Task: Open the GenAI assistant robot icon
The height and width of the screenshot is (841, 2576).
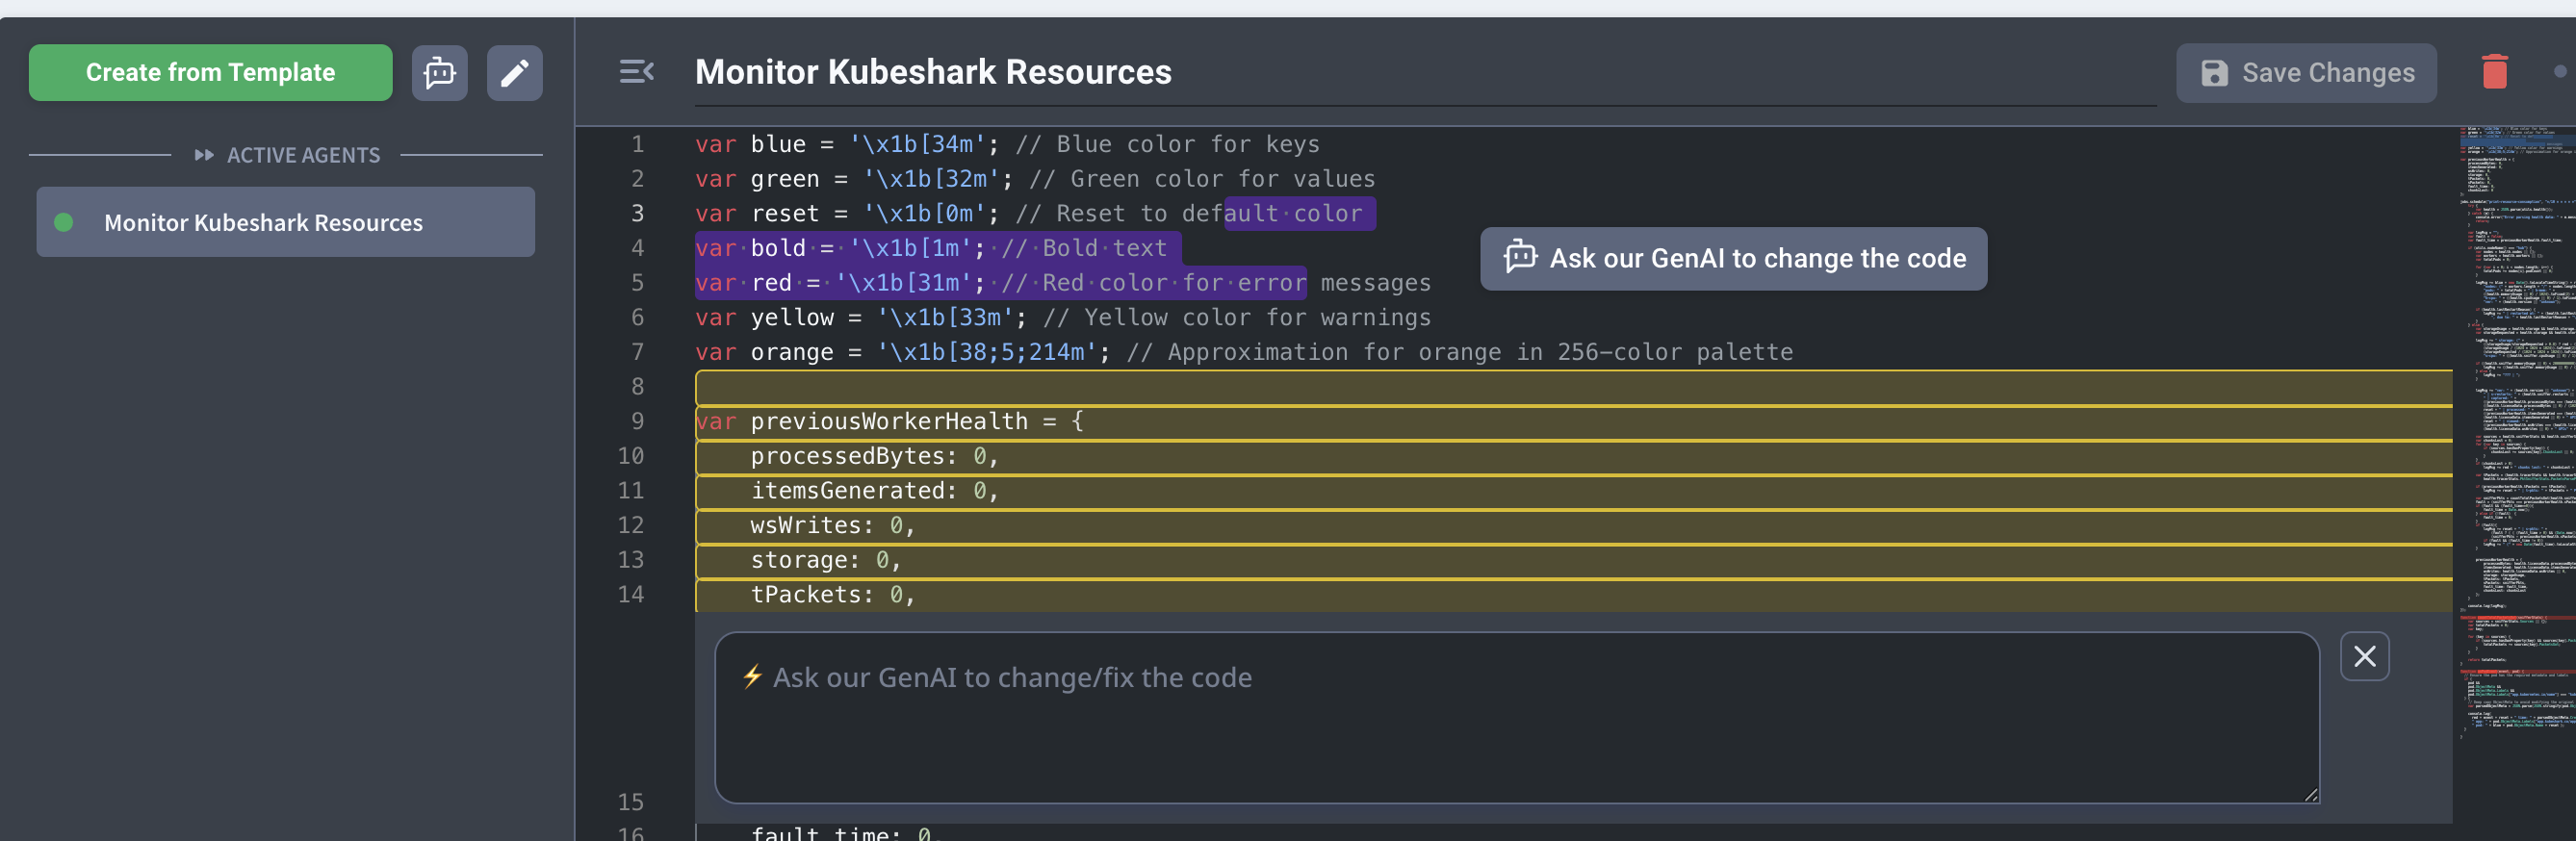Action: coord(440,72)
